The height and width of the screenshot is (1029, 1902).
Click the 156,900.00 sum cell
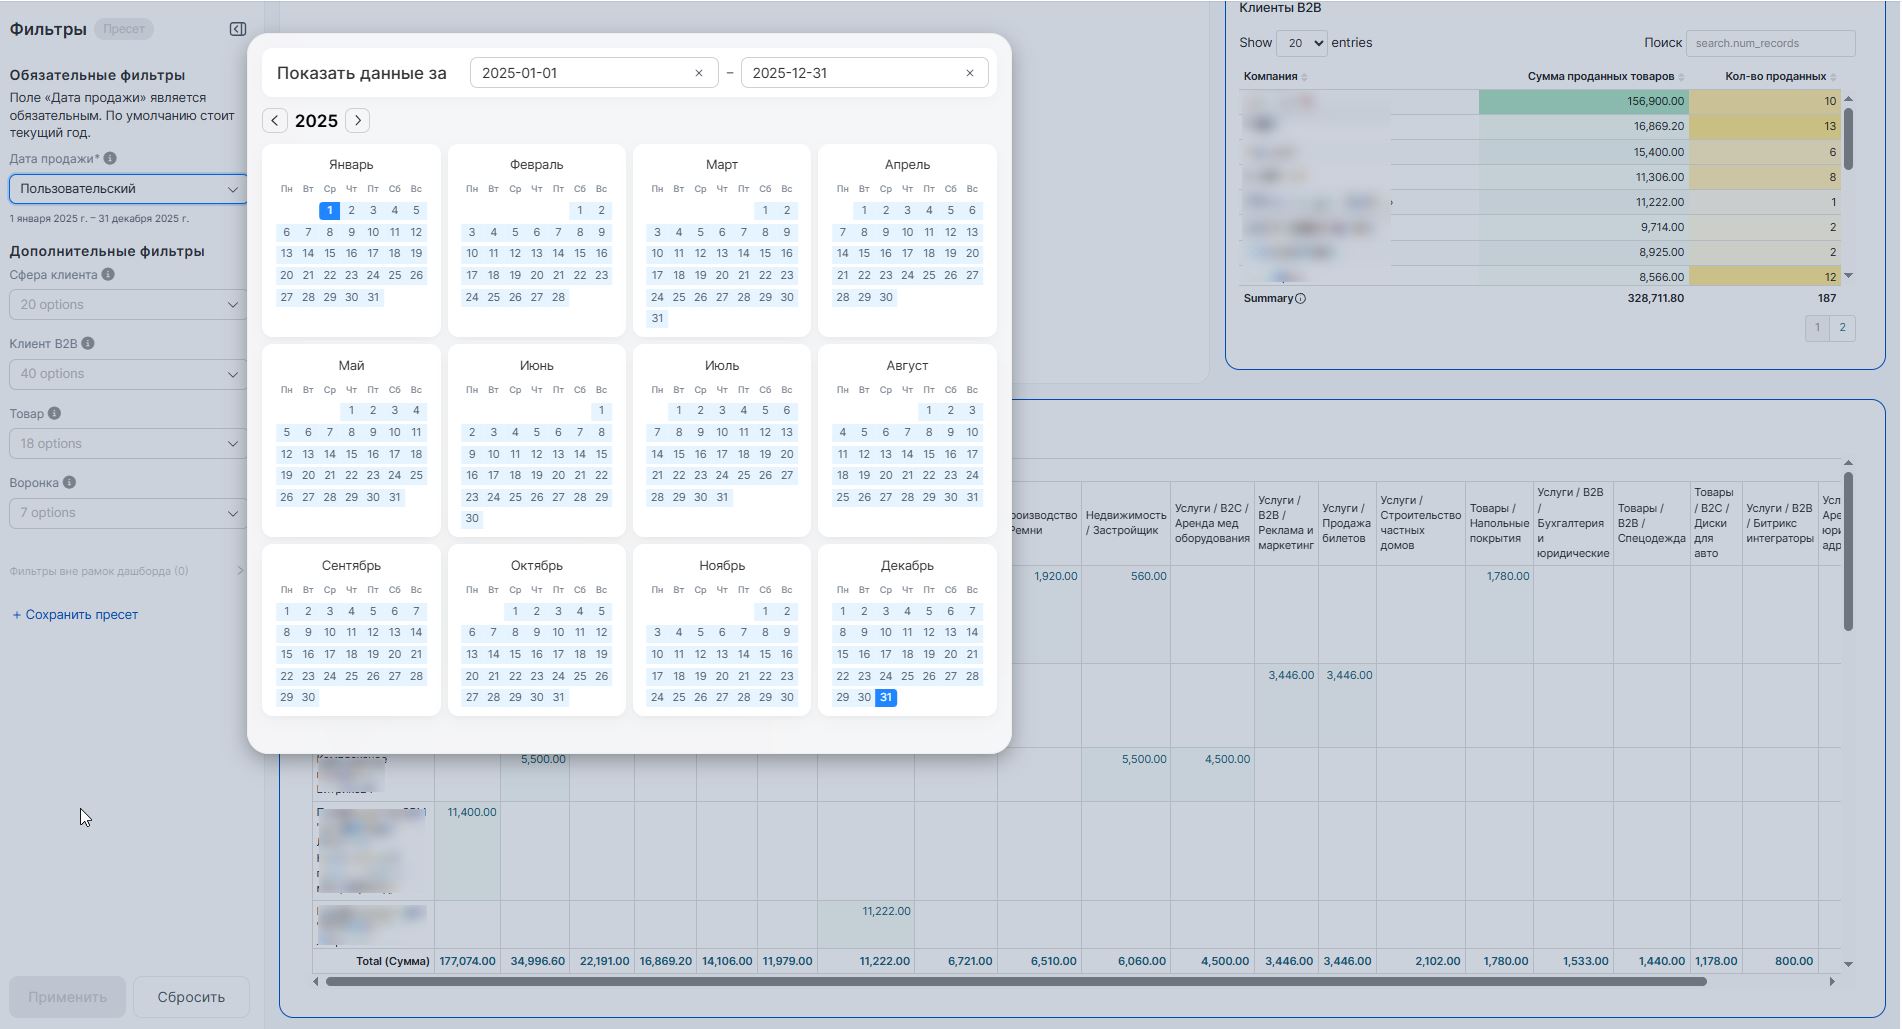tap(1584, 101)
